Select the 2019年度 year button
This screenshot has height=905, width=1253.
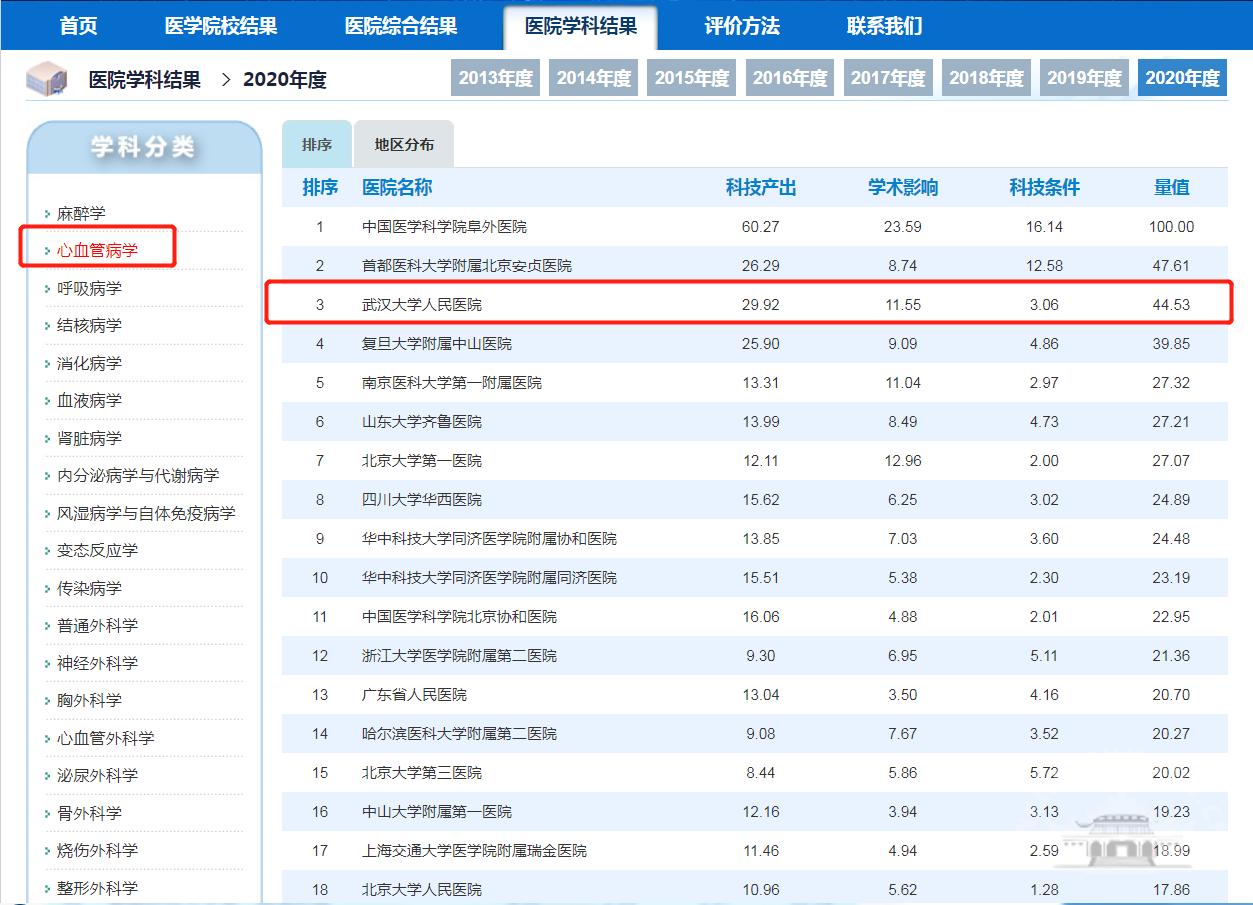[1084, 78]
